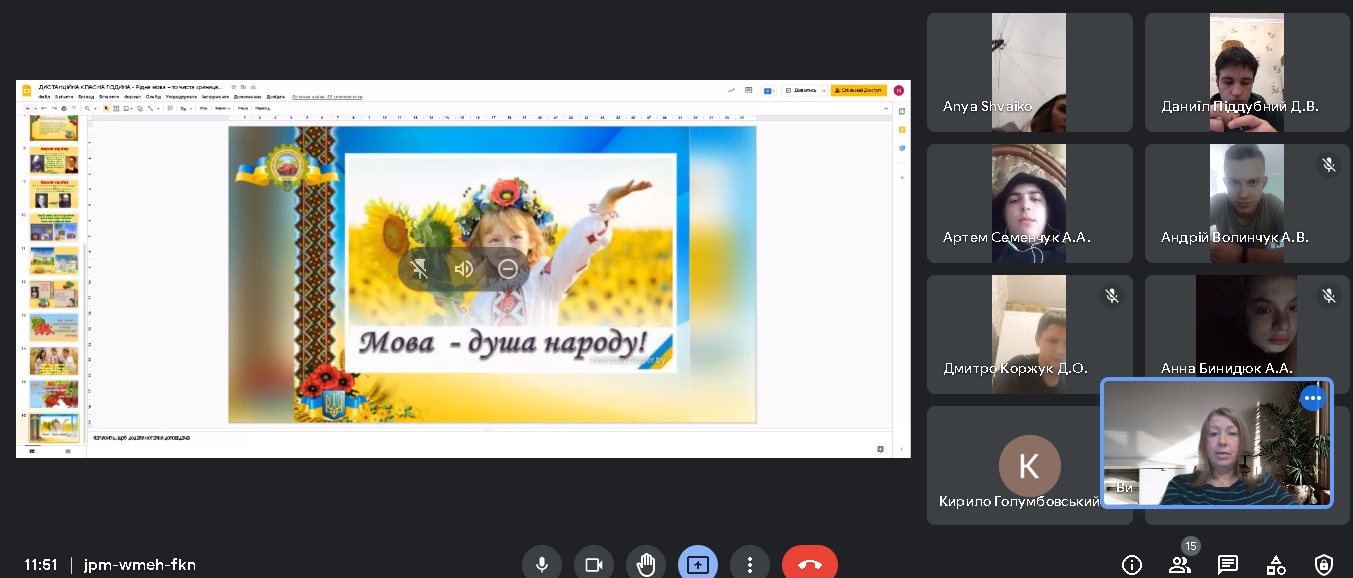Open self-view tile options blue dots

click(1312, 398)
